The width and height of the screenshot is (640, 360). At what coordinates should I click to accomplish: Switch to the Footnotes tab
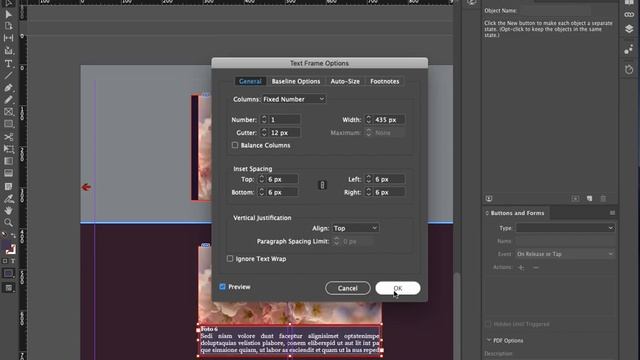[x=385, y=81]
